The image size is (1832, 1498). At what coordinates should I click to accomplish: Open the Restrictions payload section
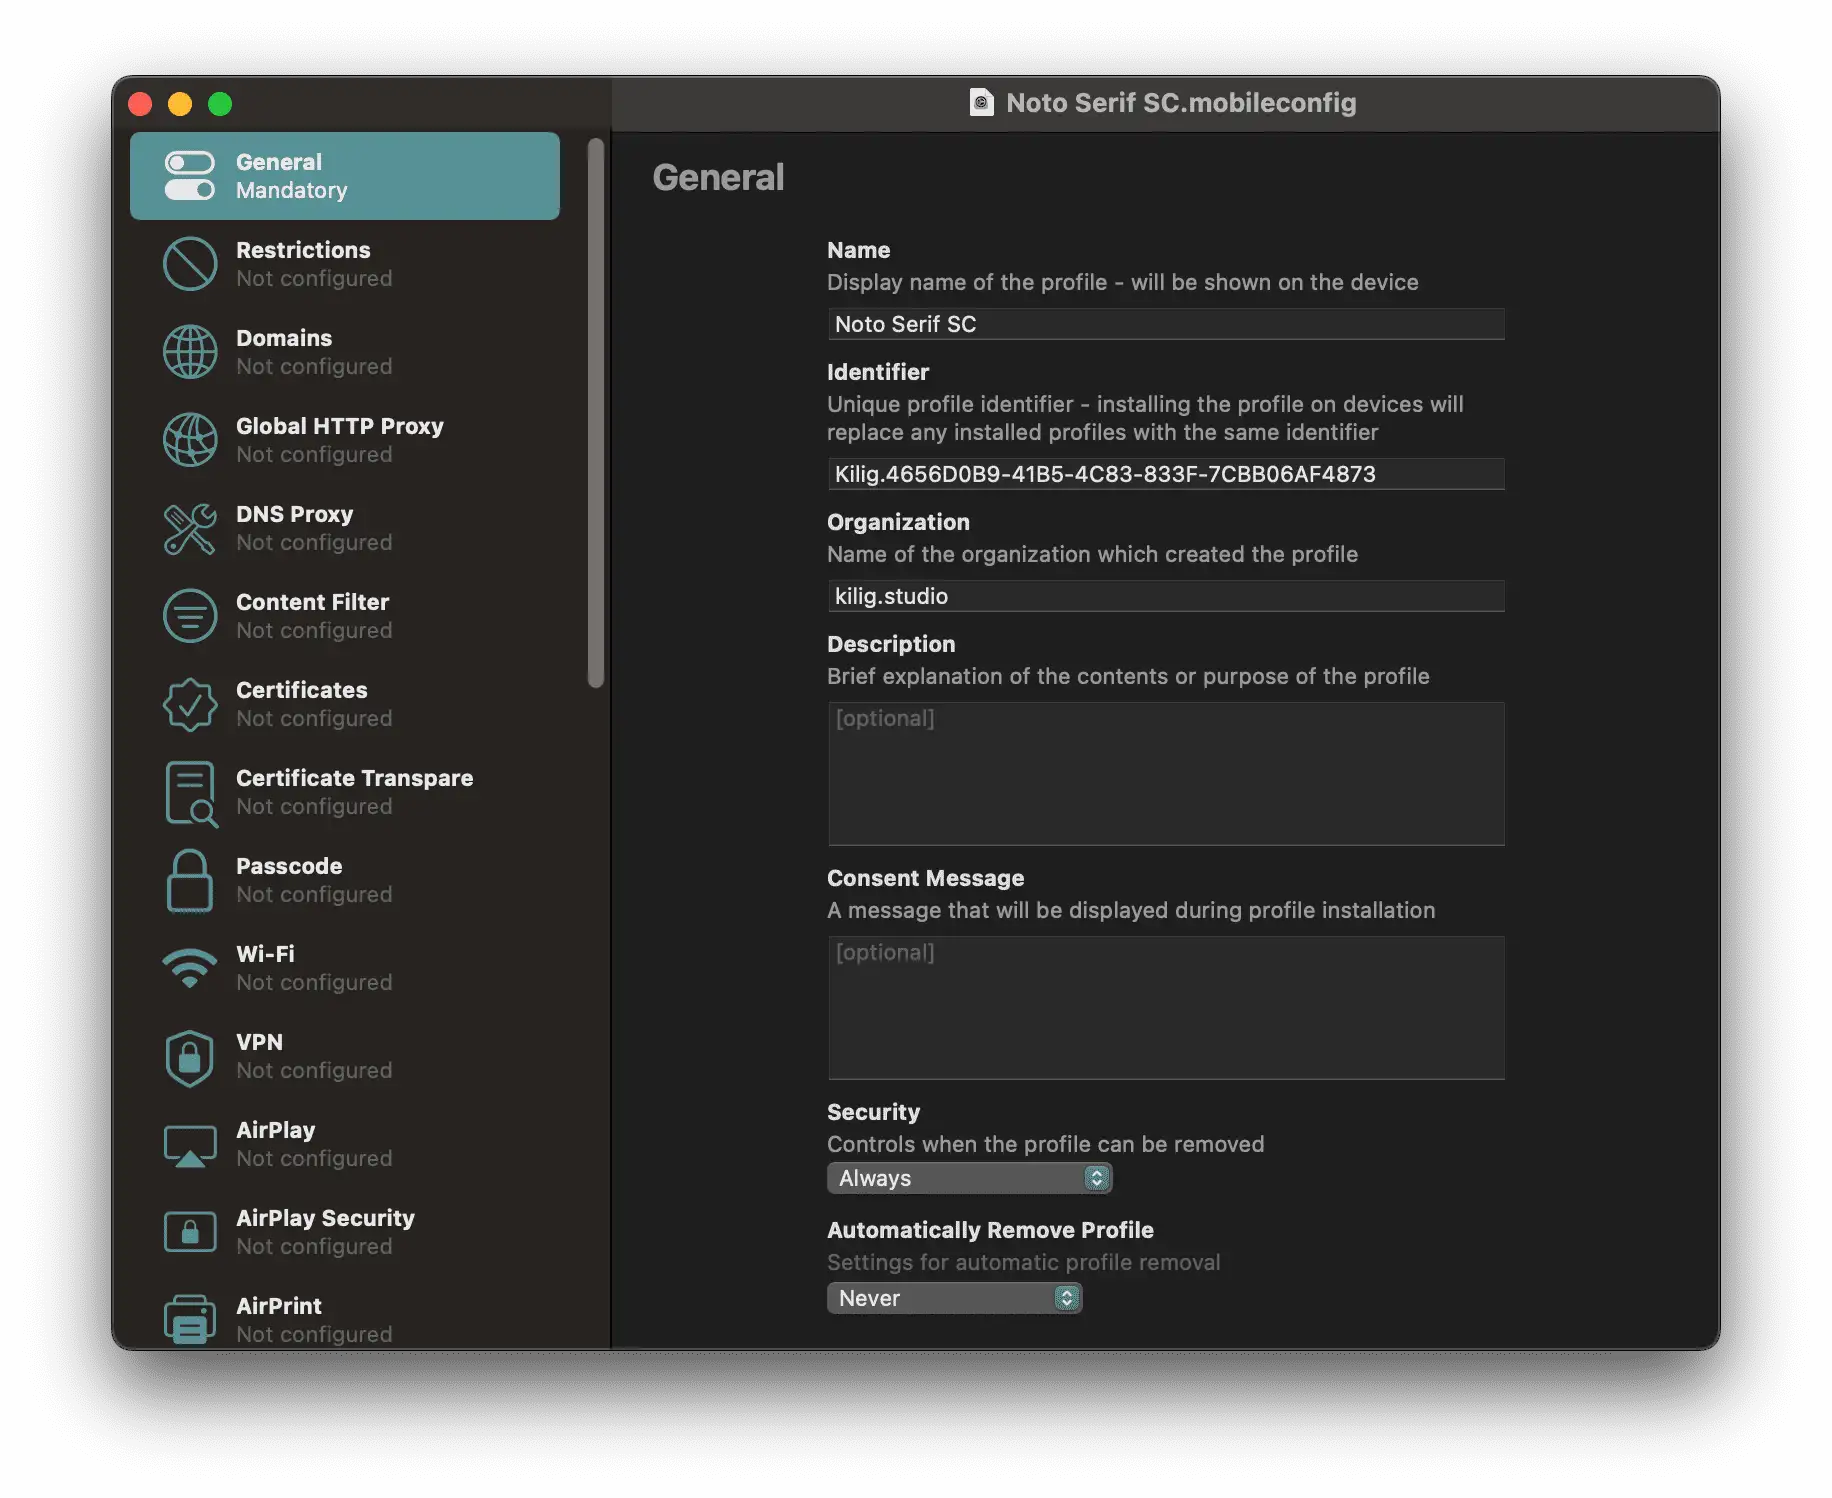[345, 264]
